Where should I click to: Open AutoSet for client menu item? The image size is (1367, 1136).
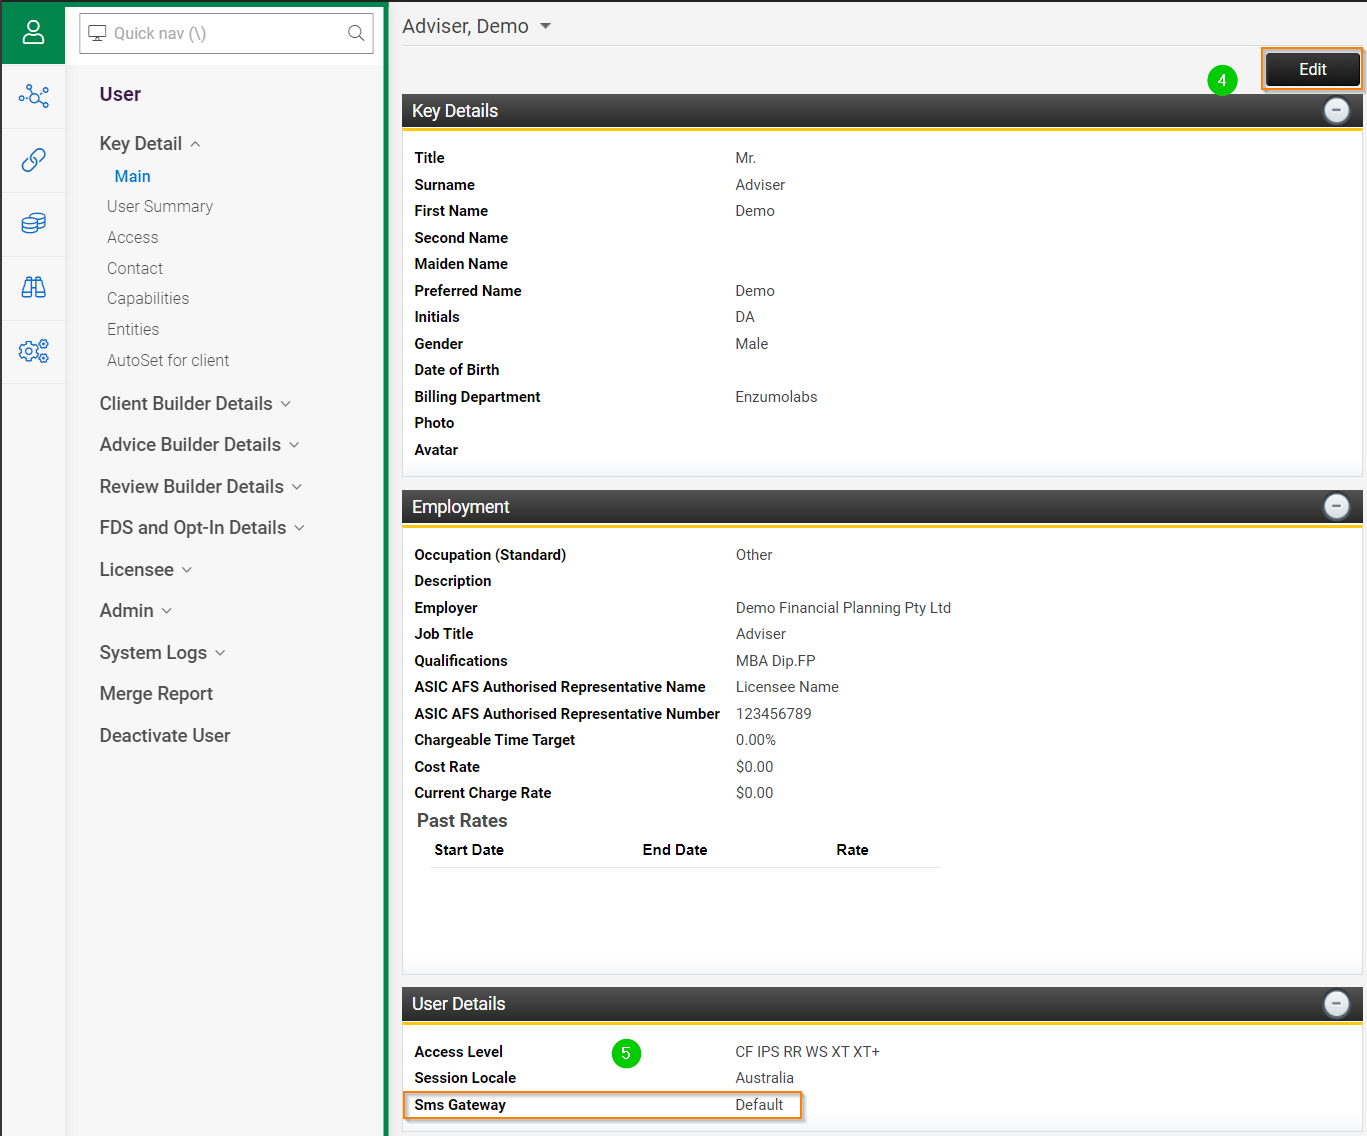click(168, 360)
